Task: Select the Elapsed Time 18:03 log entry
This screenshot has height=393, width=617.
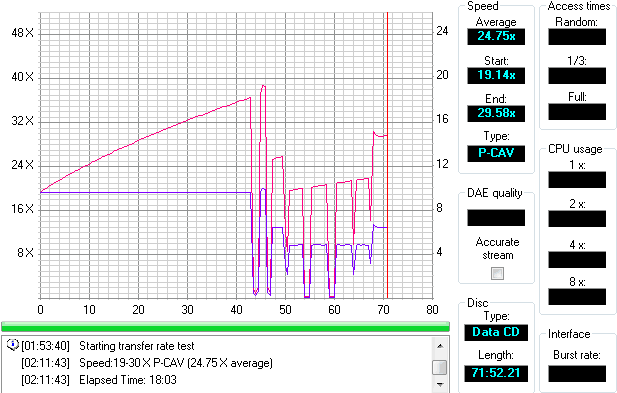Action: point(99,380)
